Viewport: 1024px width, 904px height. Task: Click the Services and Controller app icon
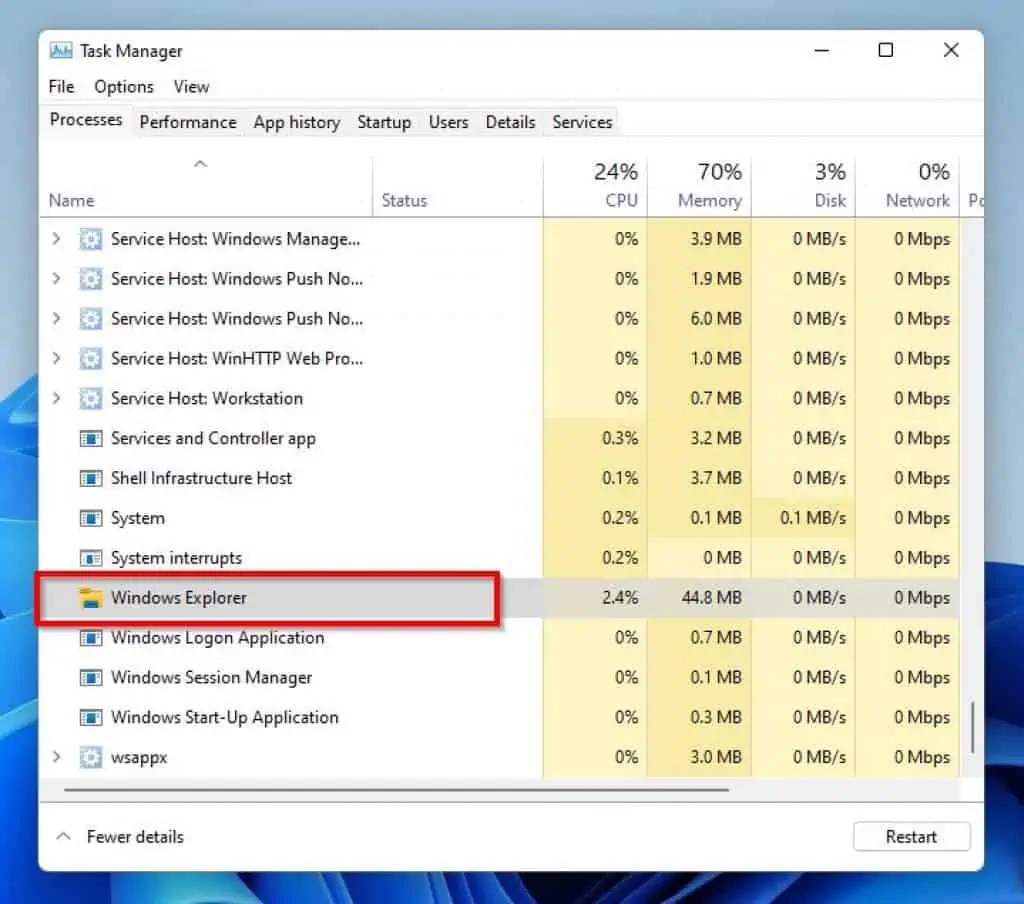point(89,438)
